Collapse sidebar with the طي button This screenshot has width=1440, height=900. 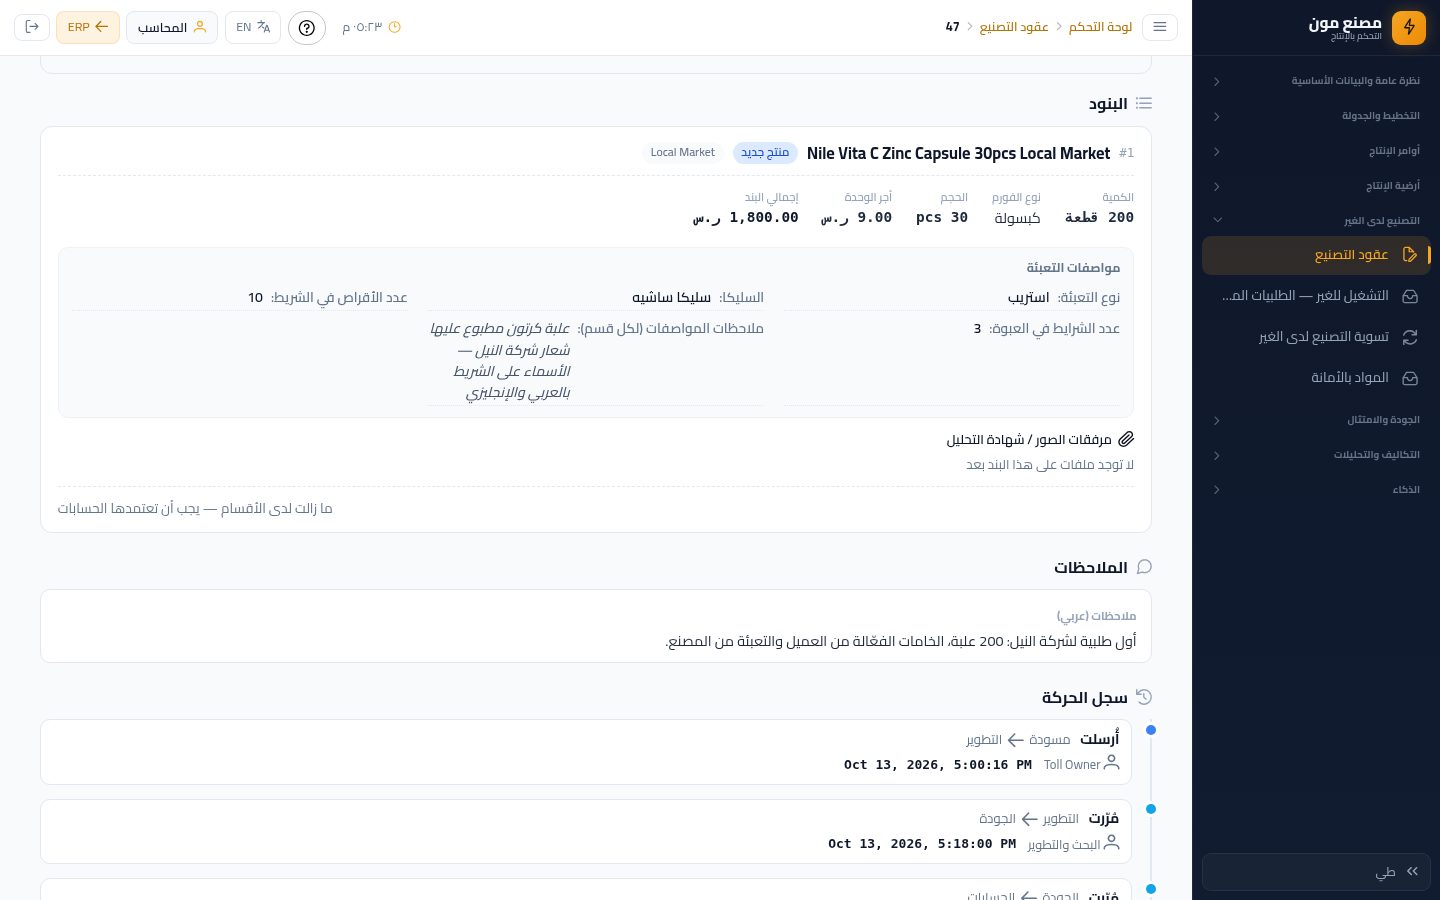click(x=1315, y=872)
